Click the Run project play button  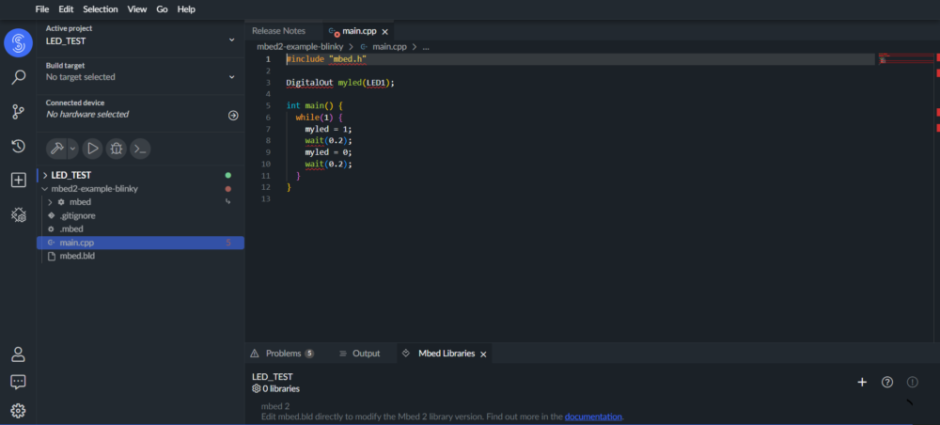(92, 148)
